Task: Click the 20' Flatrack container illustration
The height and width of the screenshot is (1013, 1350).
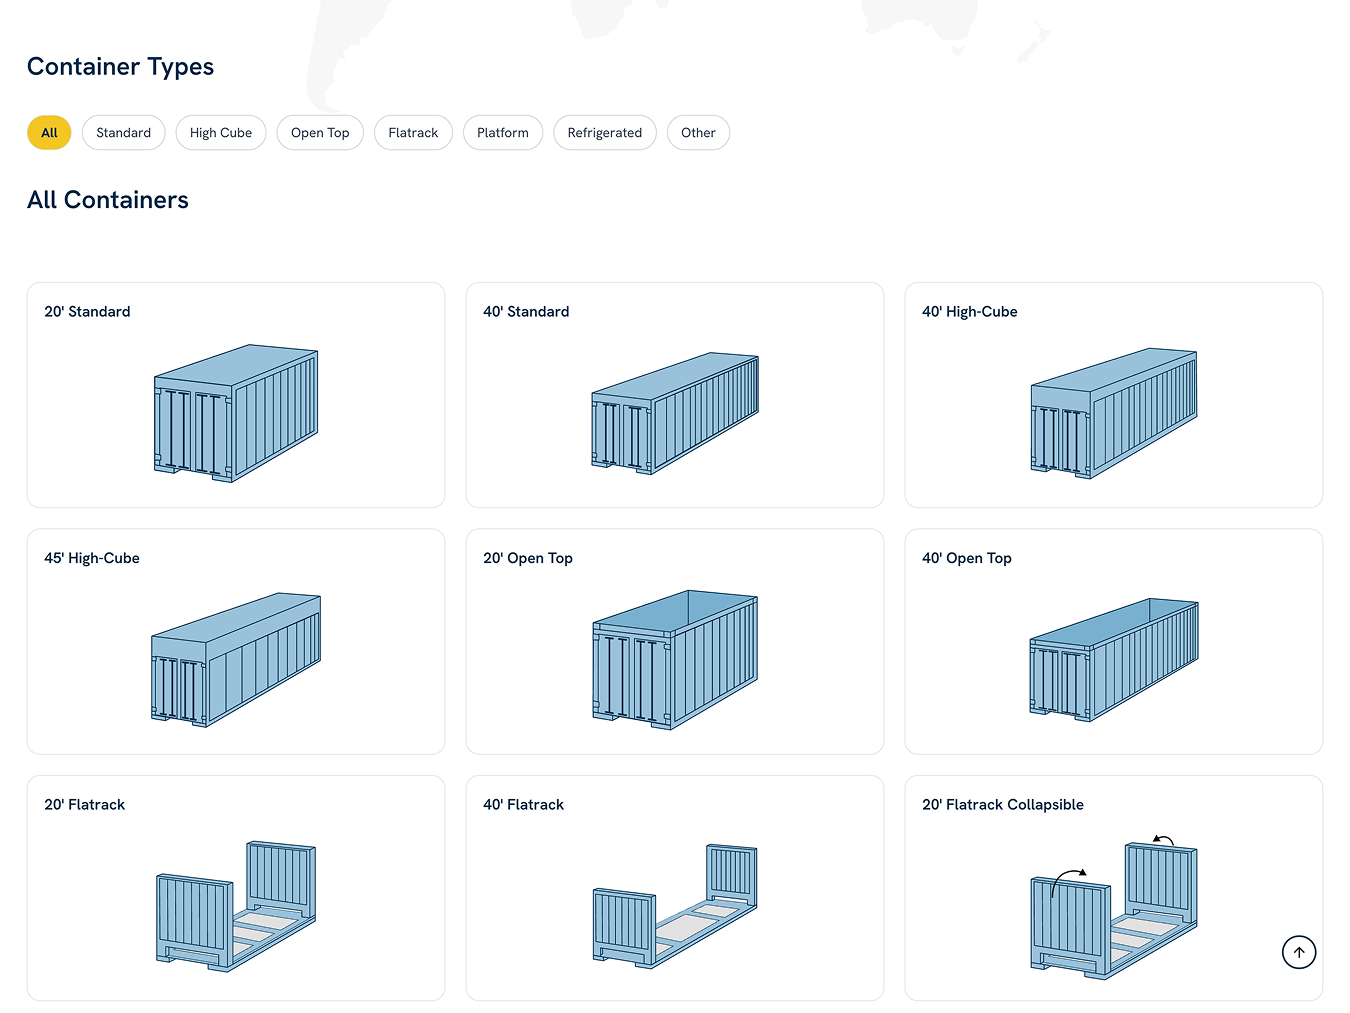Action: 236,906
